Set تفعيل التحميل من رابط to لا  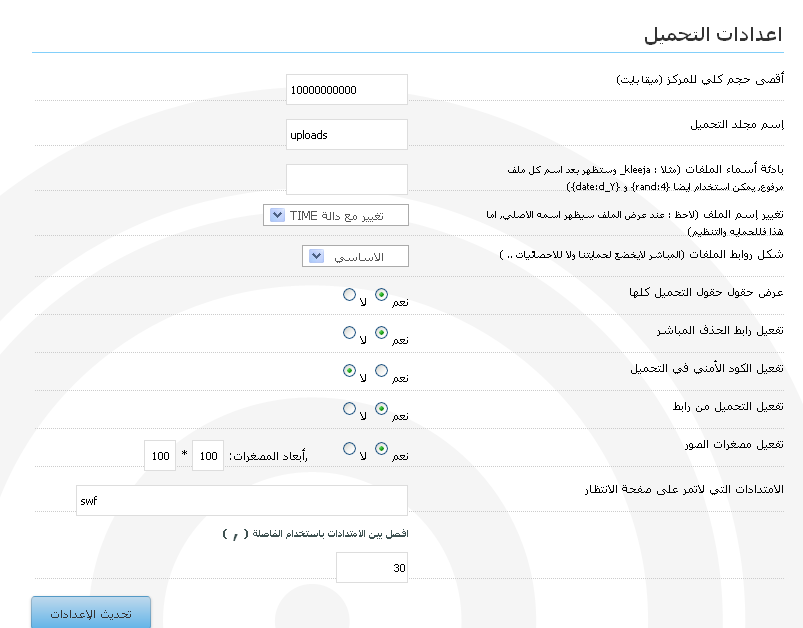348,409
